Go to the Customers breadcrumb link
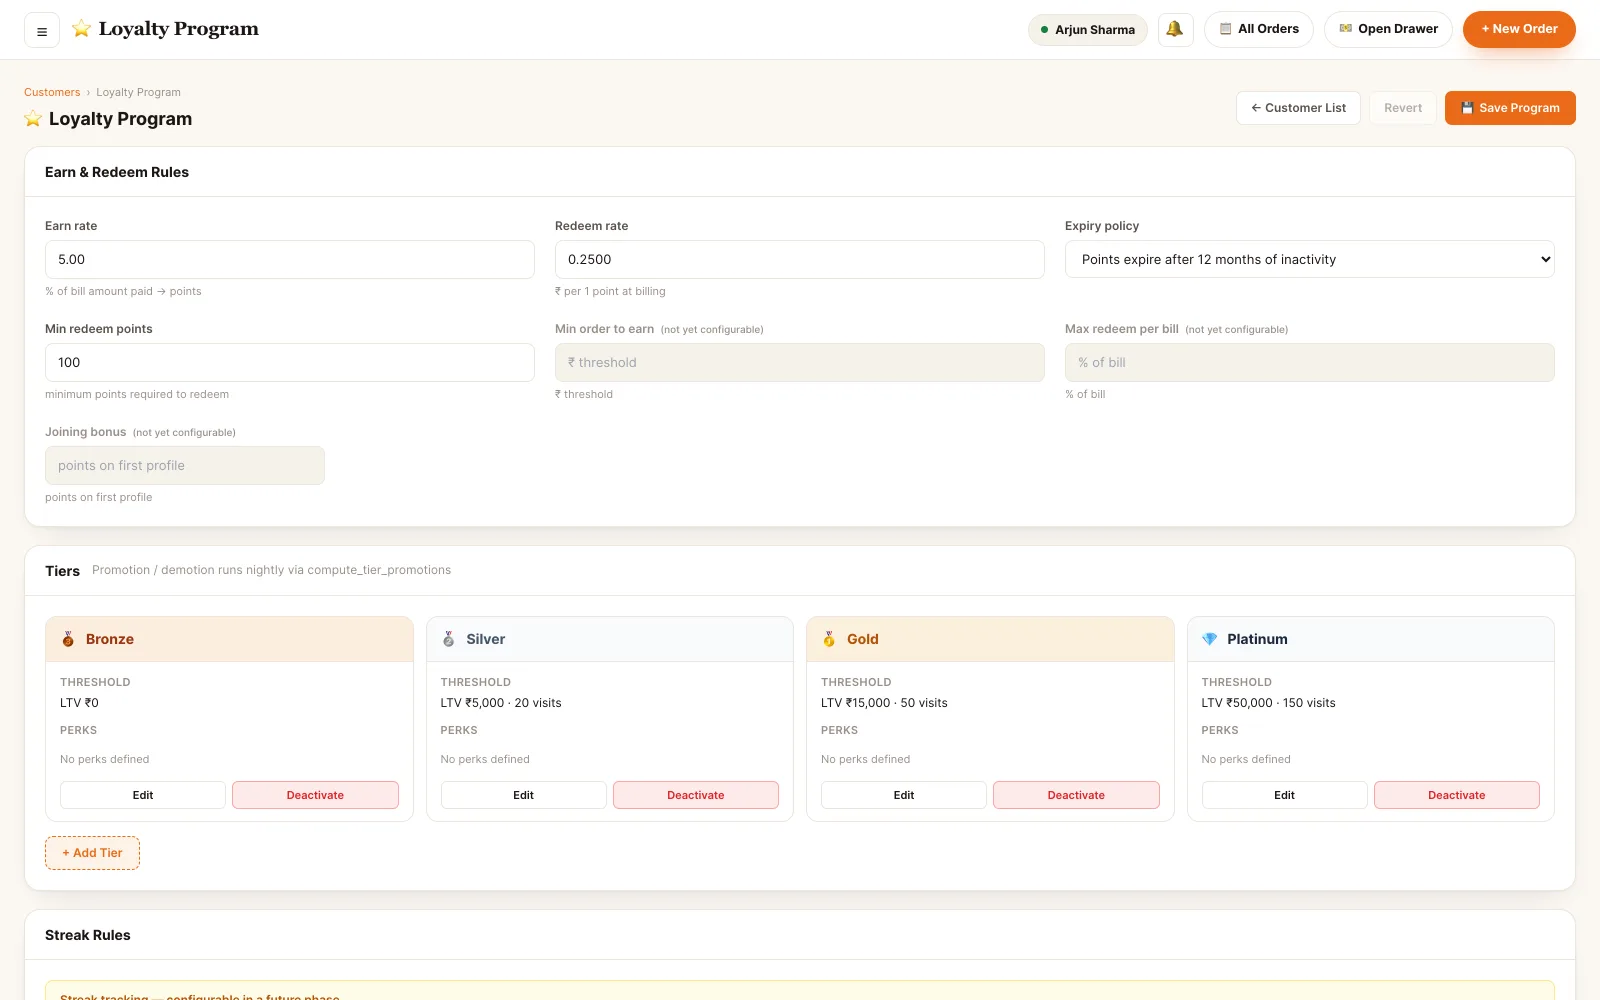Viewport: 1600px width, 1000px height. tap(52, 92)
